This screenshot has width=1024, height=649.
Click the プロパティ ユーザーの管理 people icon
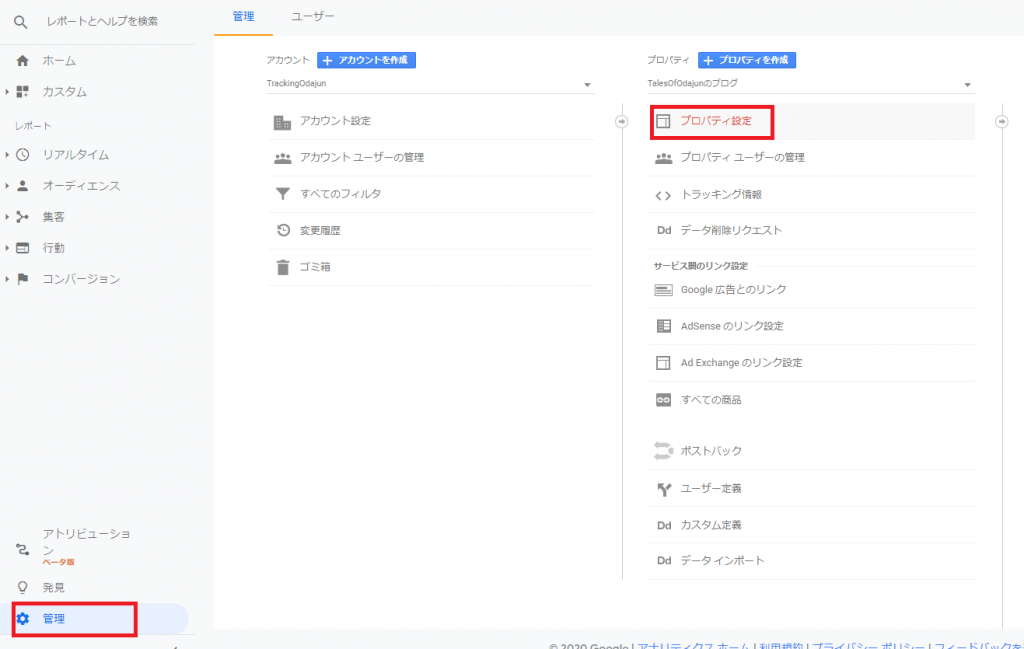664,158
